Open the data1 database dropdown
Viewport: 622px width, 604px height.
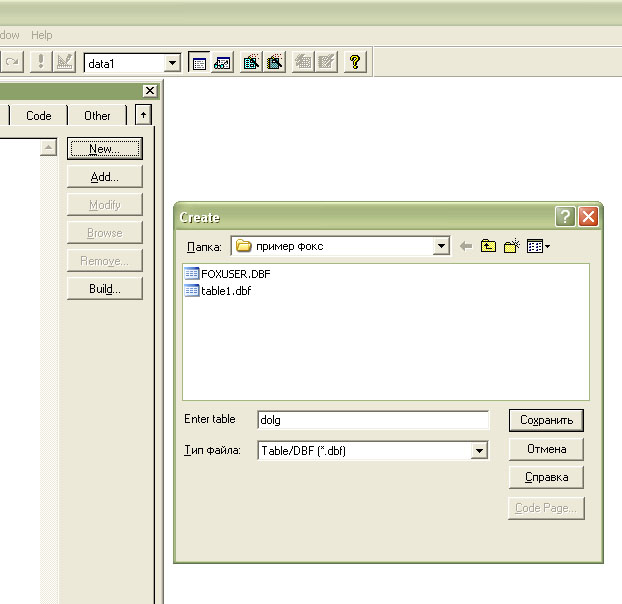172,63
